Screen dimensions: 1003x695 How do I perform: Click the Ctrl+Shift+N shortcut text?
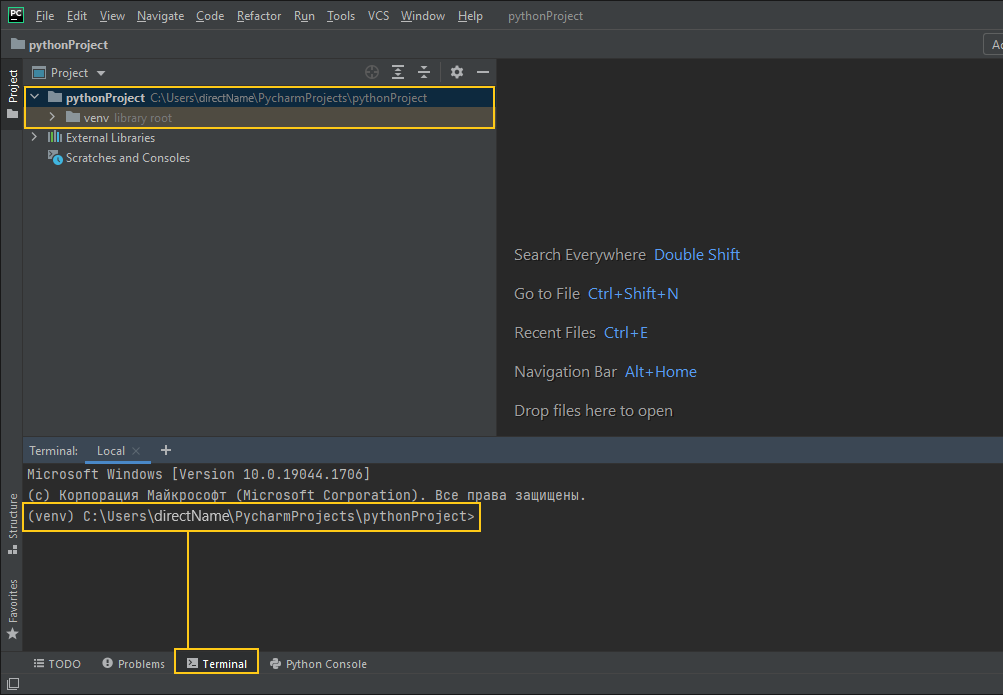click(633, 293)
